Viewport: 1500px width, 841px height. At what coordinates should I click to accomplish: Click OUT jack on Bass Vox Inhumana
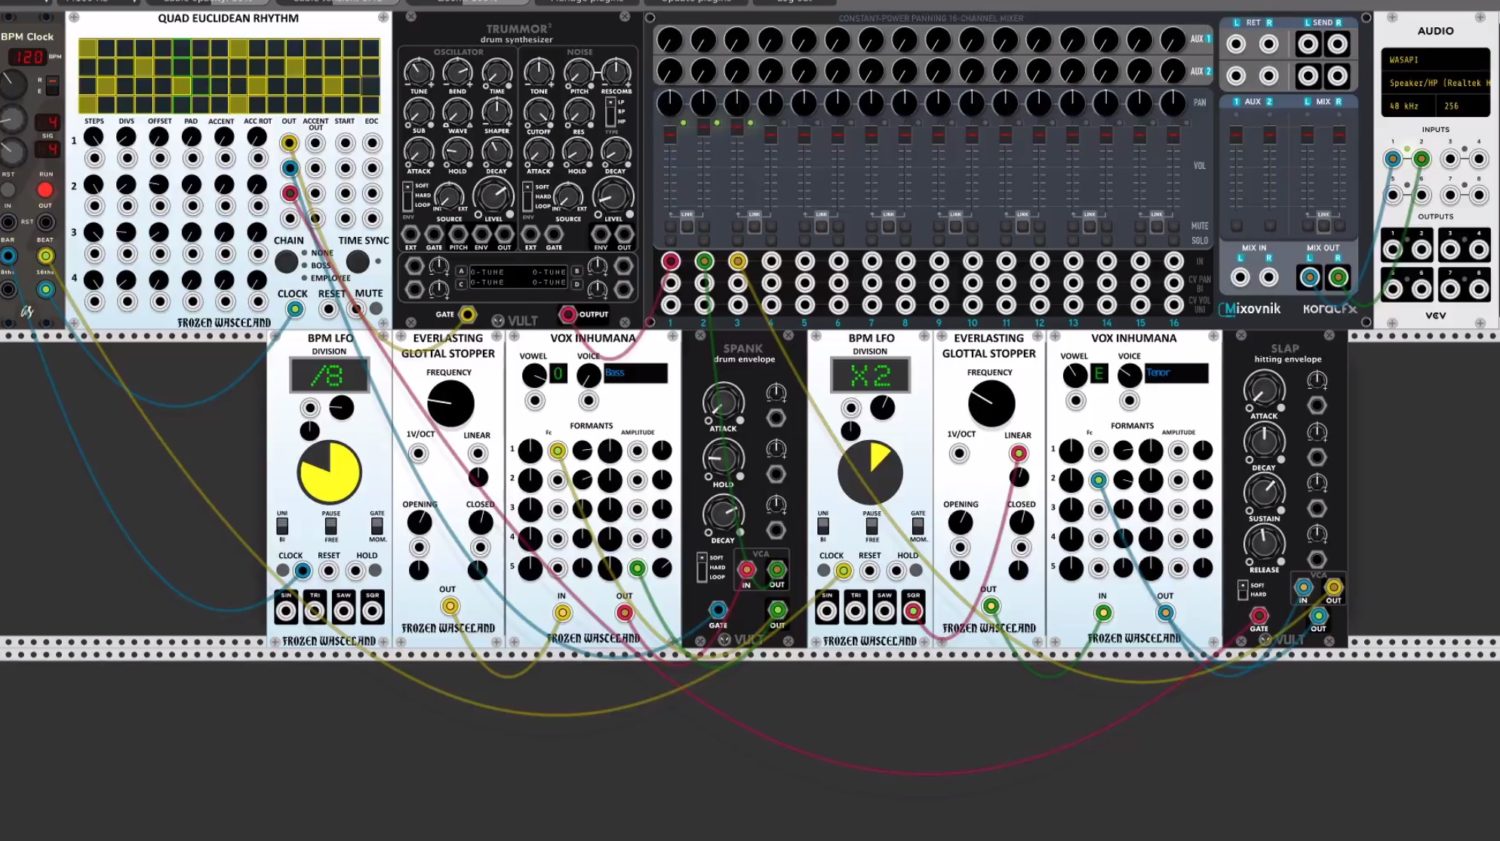624,612
